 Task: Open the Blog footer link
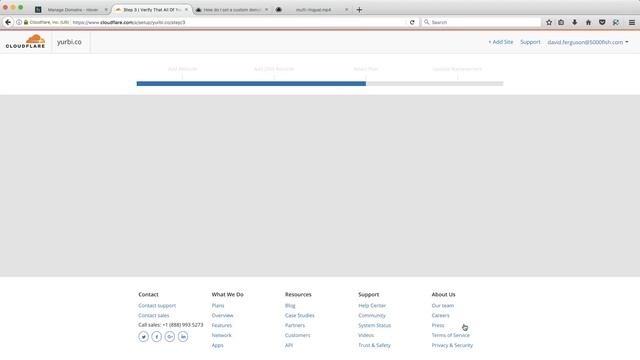click(290, 306)
